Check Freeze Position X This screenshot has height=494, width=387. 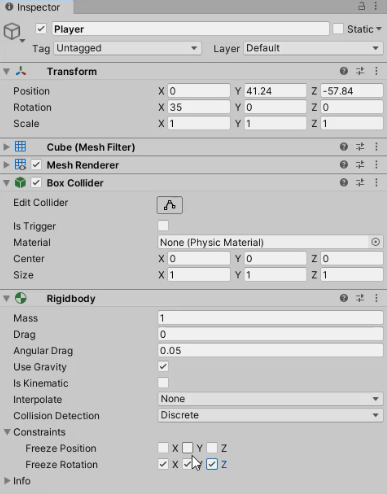point(163,448)
